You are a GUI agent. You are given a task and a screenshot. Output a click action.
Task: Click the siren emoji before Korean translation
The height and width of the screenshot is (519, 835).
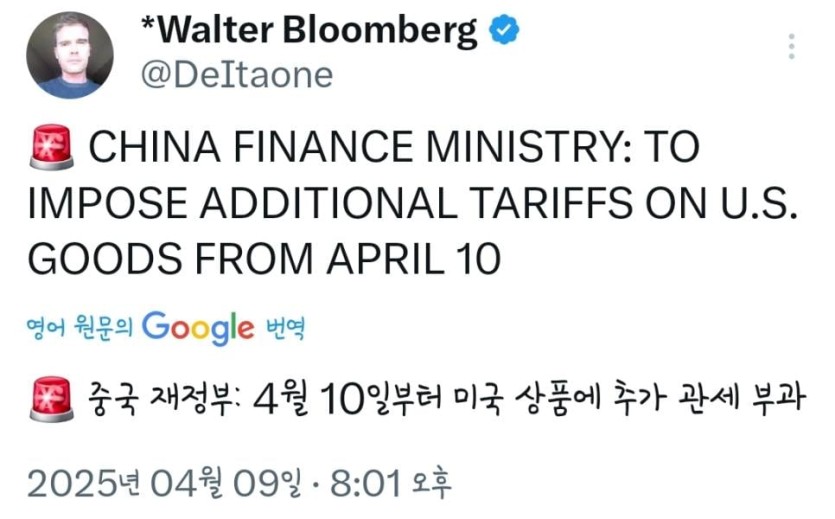[x=51, y=400]
